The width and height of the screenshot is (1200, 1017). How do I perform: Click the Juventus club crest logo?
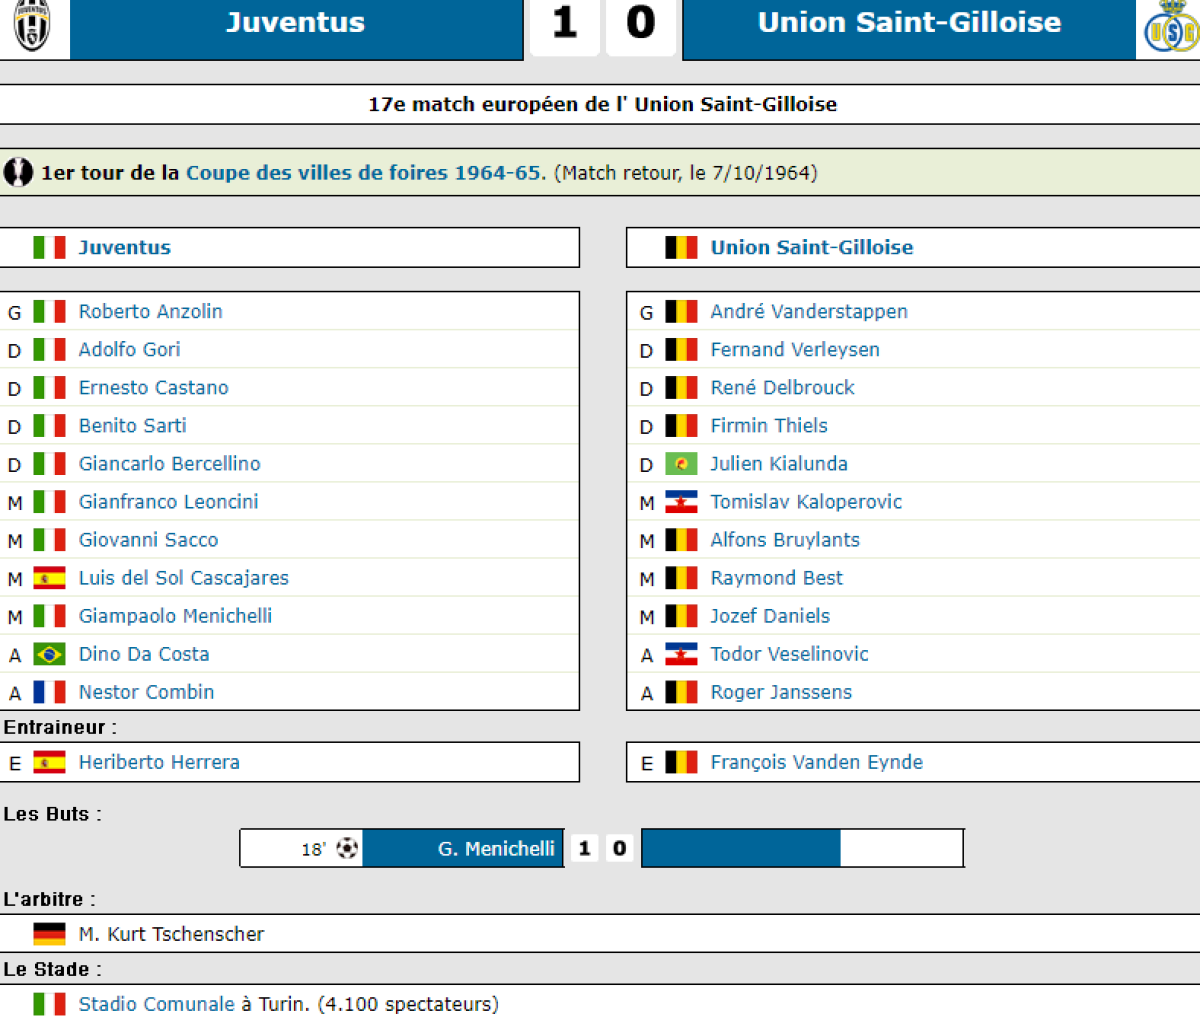pyautogui.click(x=33, y=25)
